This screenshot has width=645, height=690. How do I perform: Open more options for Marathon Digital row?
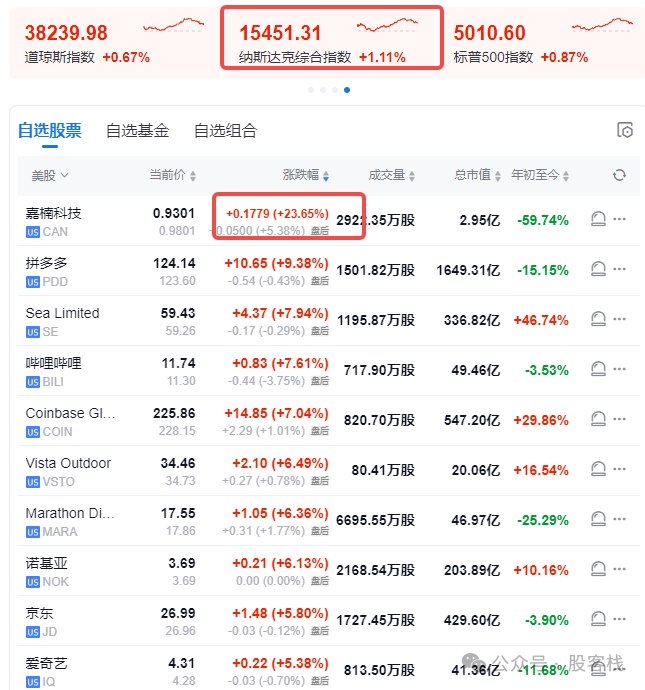pyautogui.click(x=619, y=519)
